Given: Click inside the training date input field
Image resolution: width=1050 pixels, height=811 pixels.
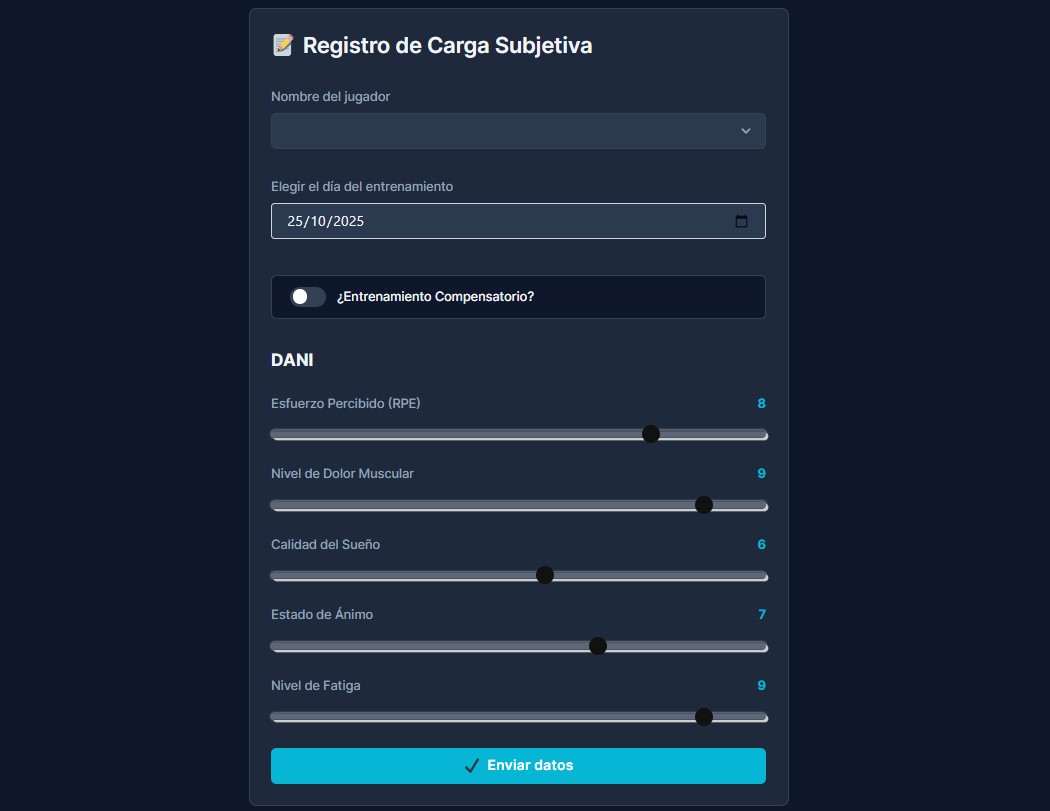Looking at the screenshot, I should click(x=450, y=221).
